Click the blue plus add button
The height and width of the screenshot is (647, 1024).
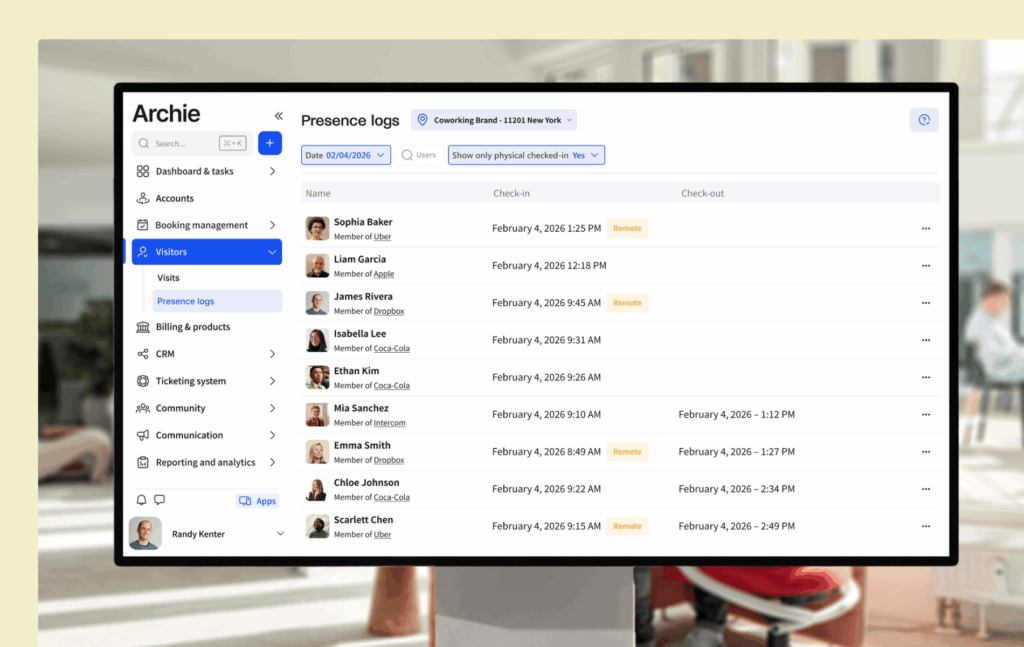click(270, 143)
